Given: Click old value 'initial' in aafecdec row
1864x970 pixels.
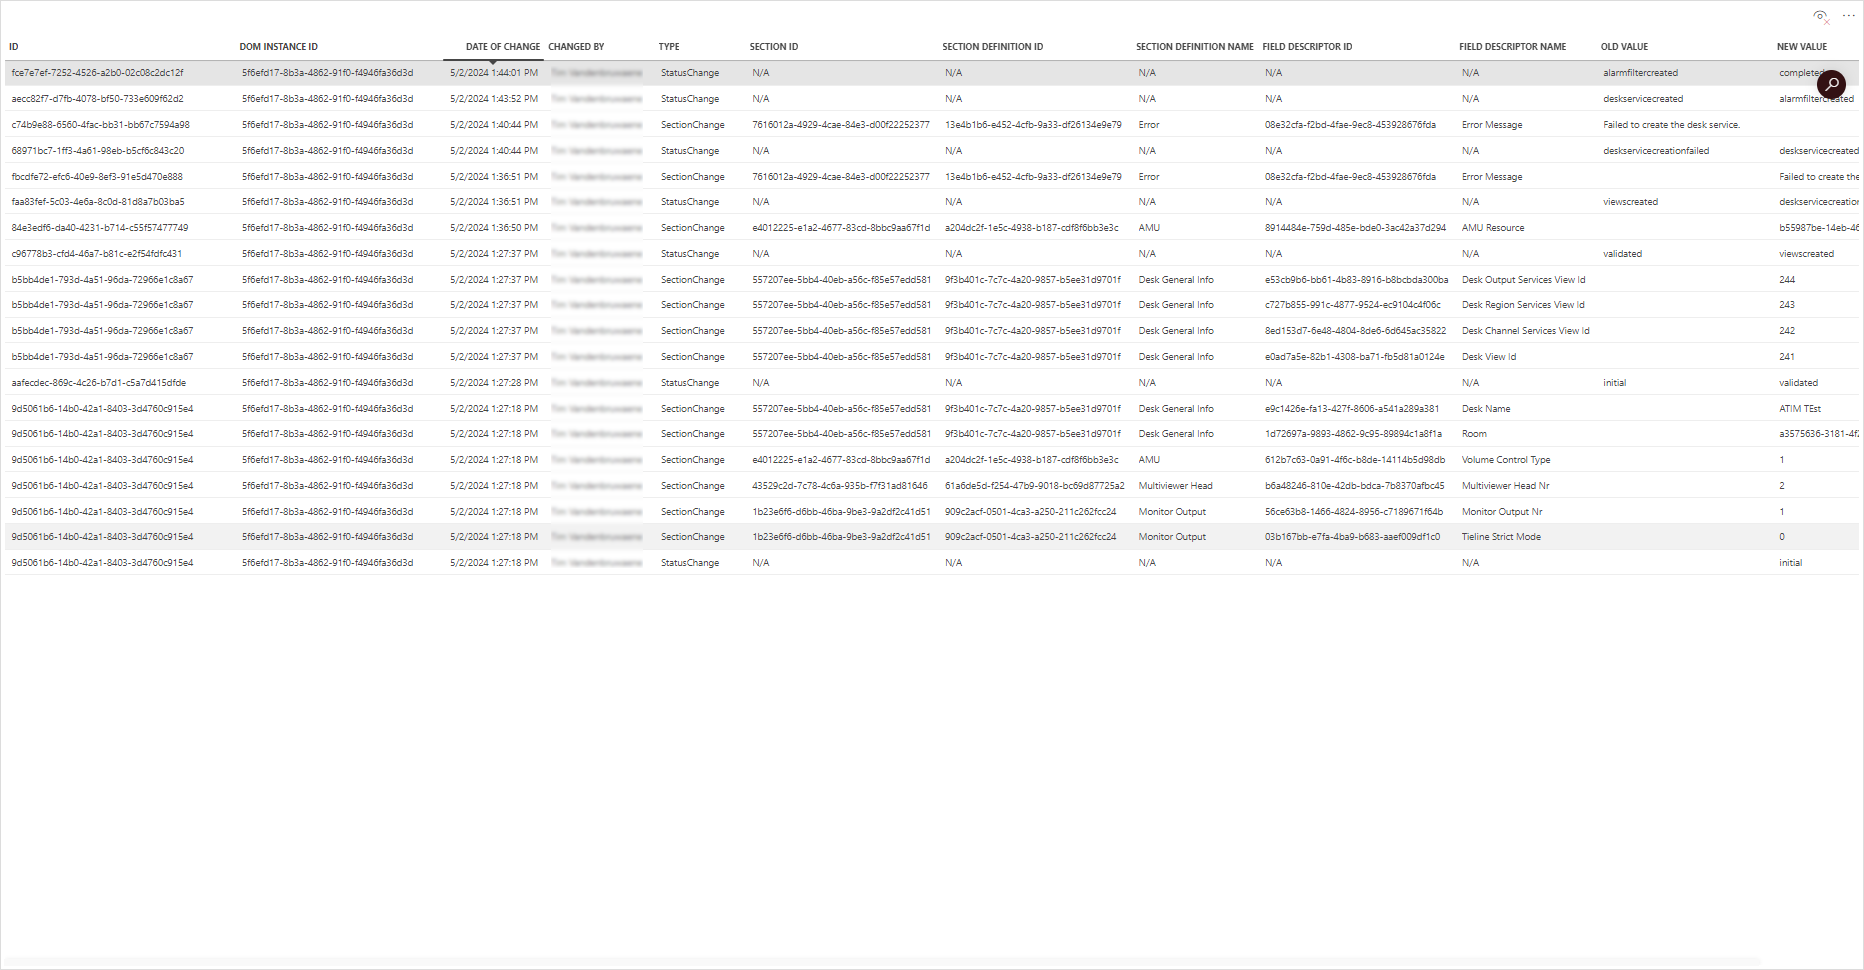Looking at the screenshot, I should click(x=1614, y=383).
